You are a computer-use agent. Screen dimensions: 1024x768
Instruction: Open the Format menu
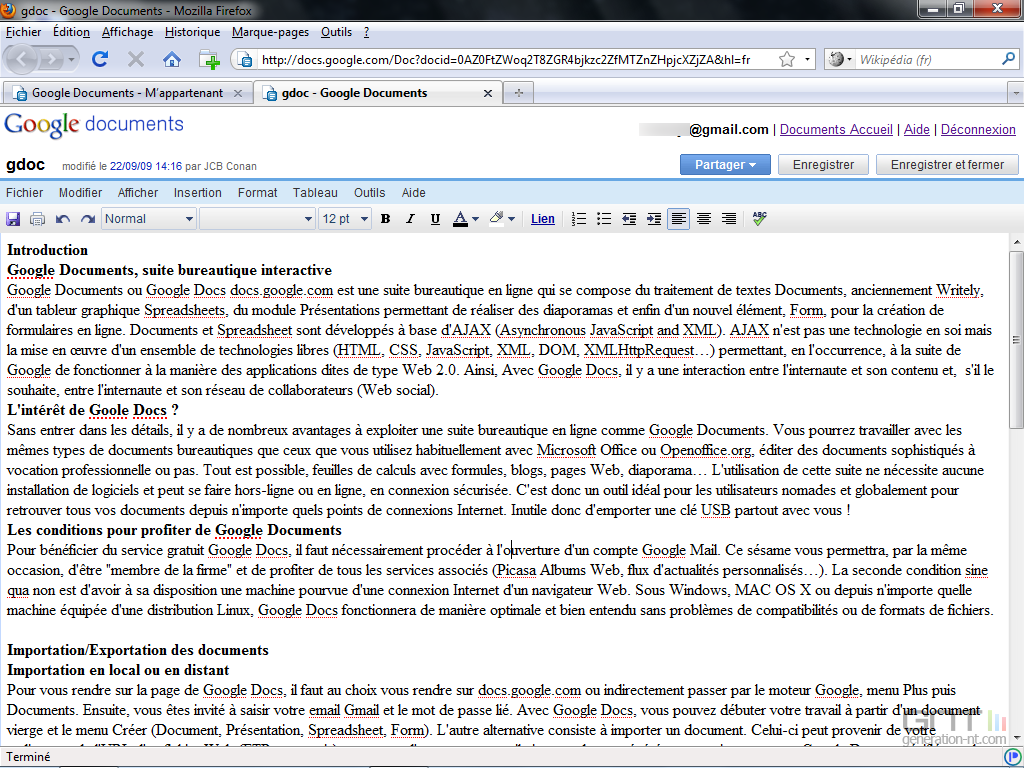(x=257, y=193)
